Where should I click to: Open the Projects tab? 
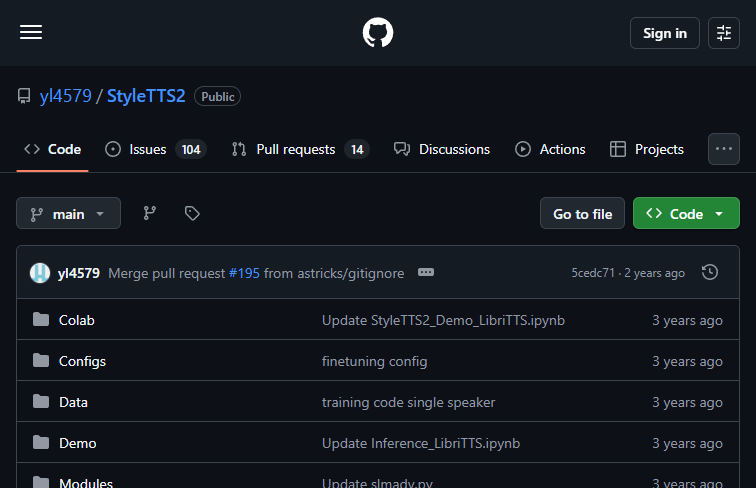pos(647,149)
